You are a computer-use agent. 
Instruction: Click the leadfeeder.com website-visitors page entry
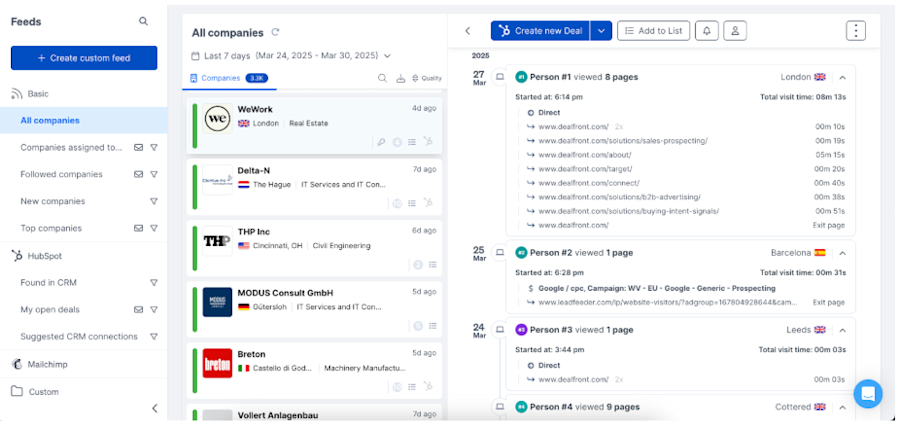pyautogui.click(x=666, y=302)
